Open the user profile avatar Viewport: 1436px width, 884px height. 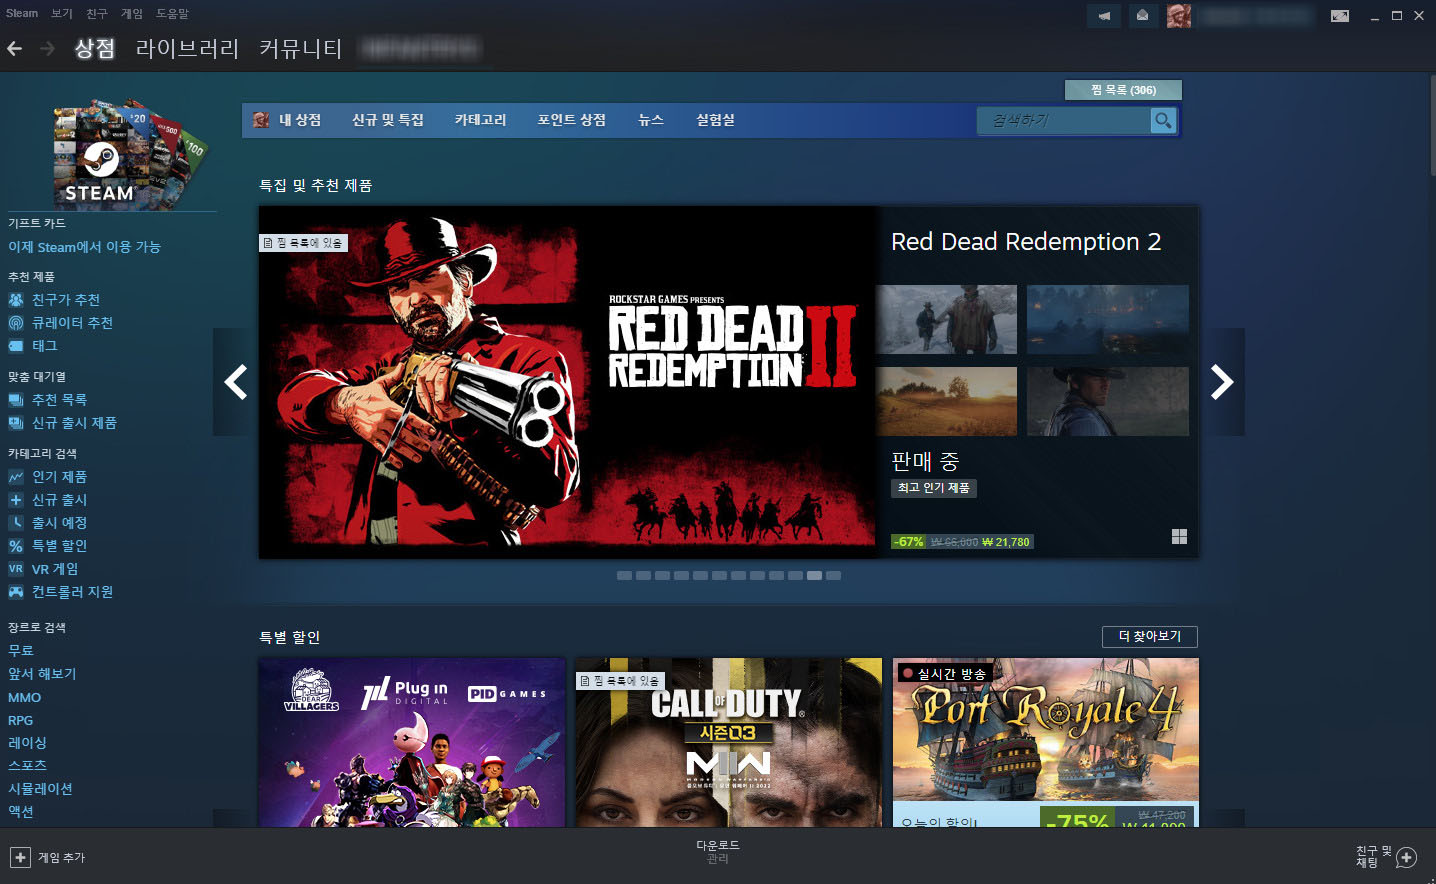1179,16
